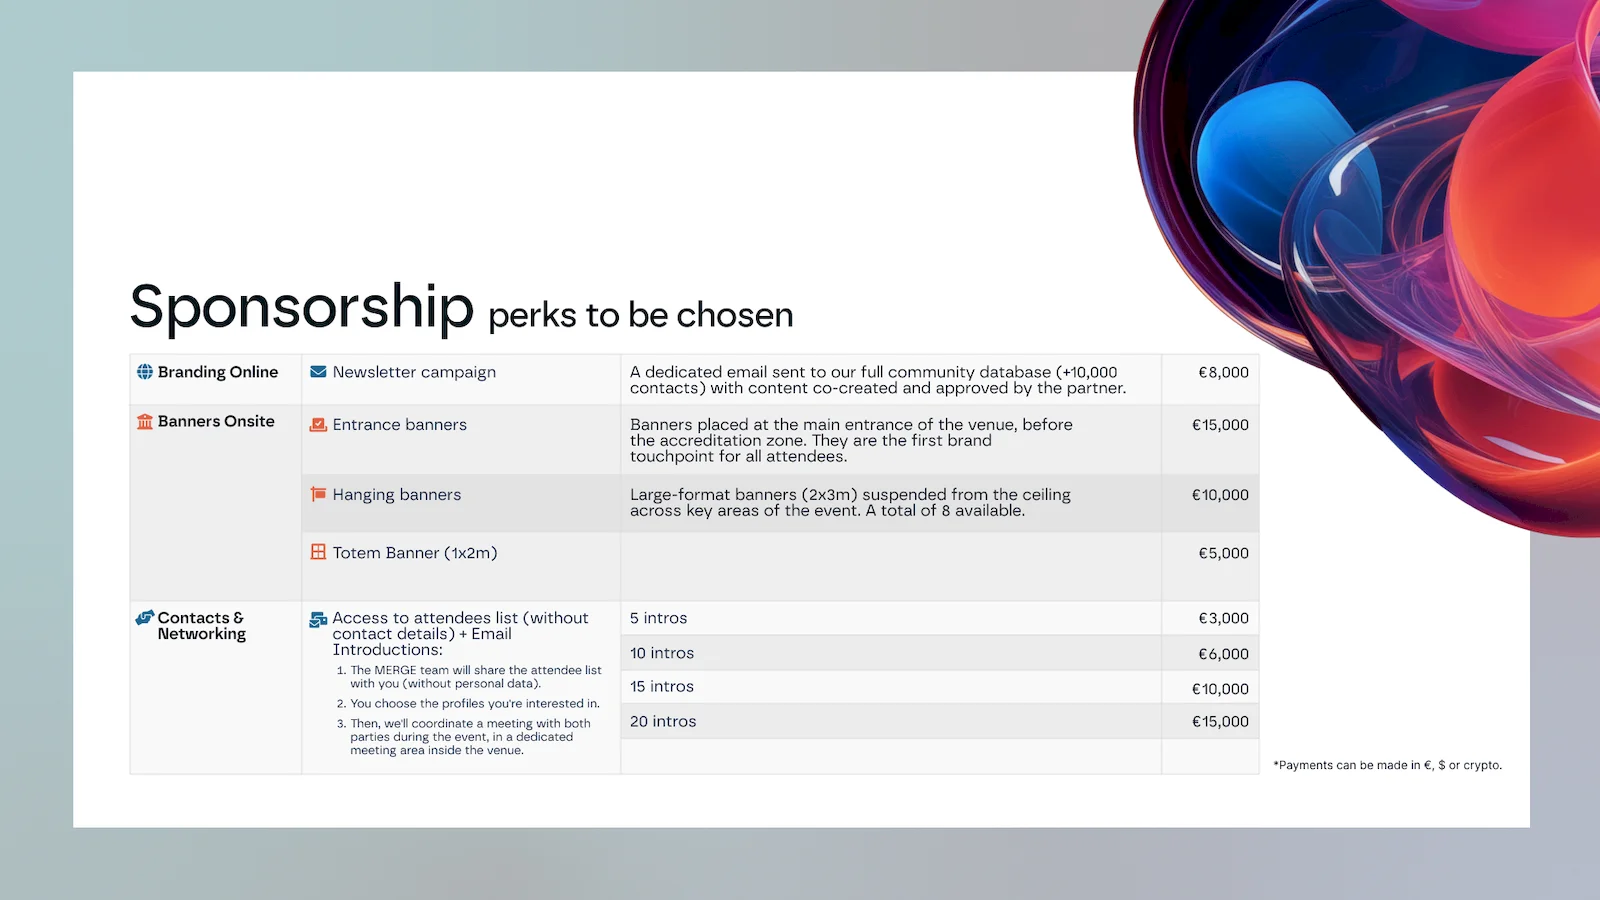Click the handshake icon beside Contacts & Networking
Image resolution: width=1600 pixels, height=900 pixels.
click(x=145, y=618)
